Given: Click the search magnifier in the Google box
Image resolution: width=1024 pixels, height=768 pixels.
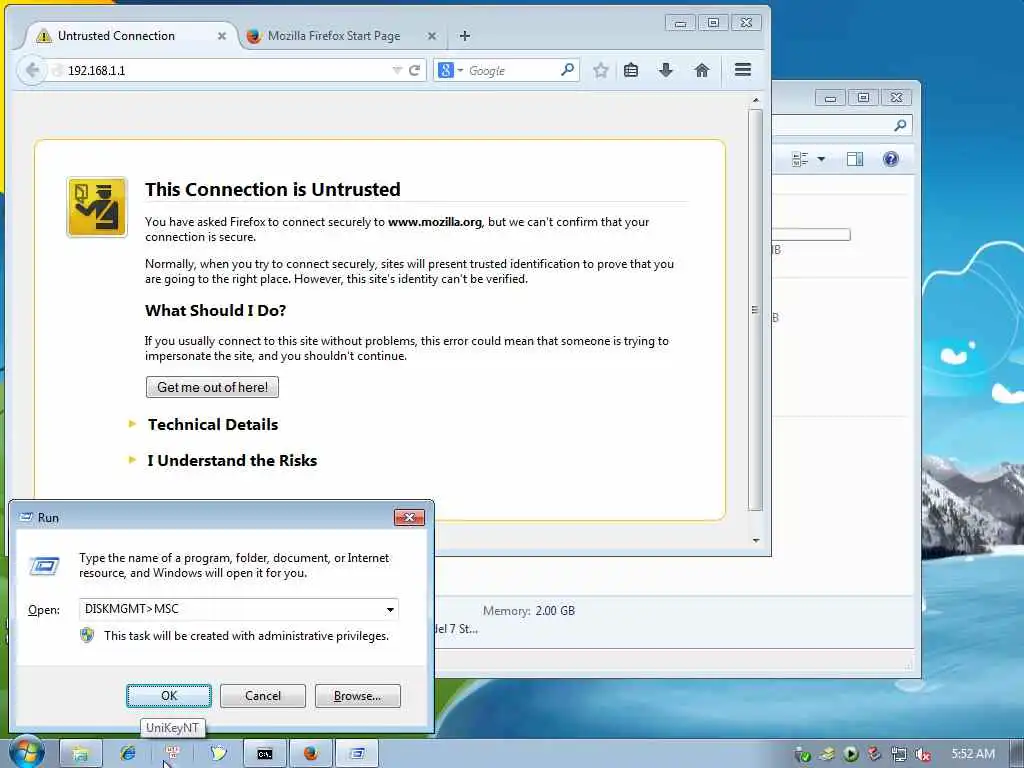Looking at the screenshot, I should [x=568, y=69].
